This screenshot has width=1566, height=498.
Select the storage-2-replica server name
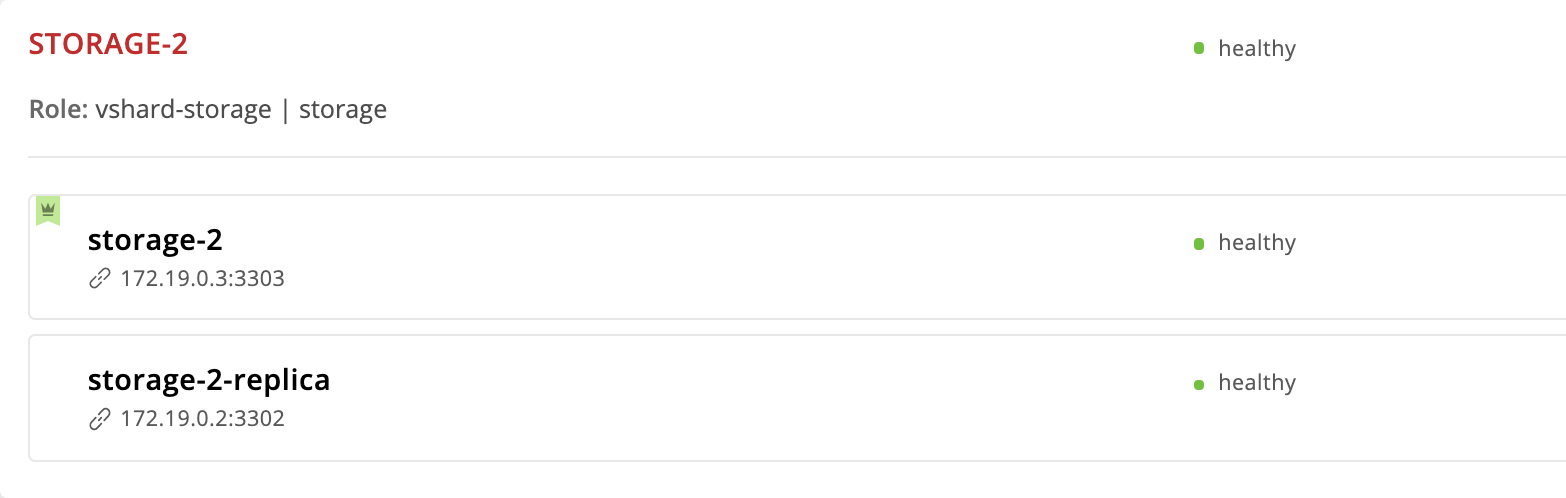209,381
